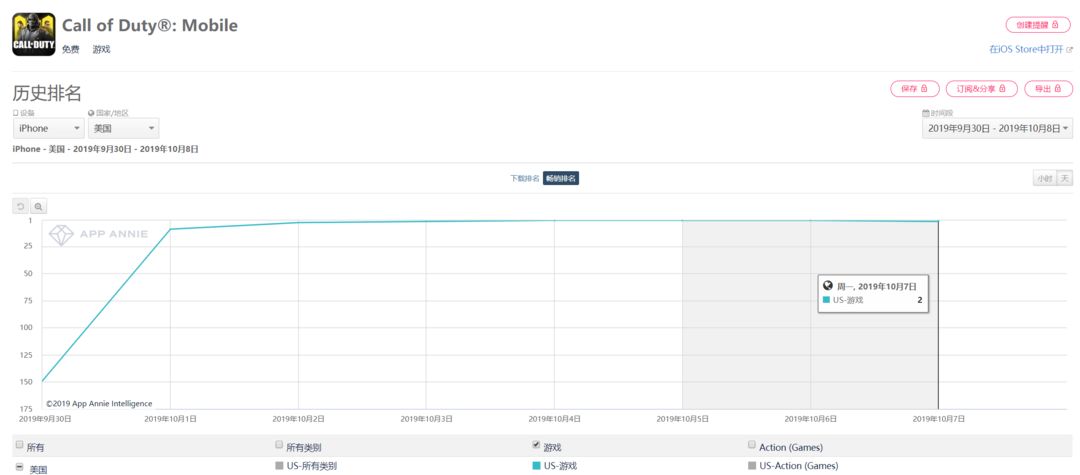Open the iPhone device dropdown

click(x=49, y=128)
